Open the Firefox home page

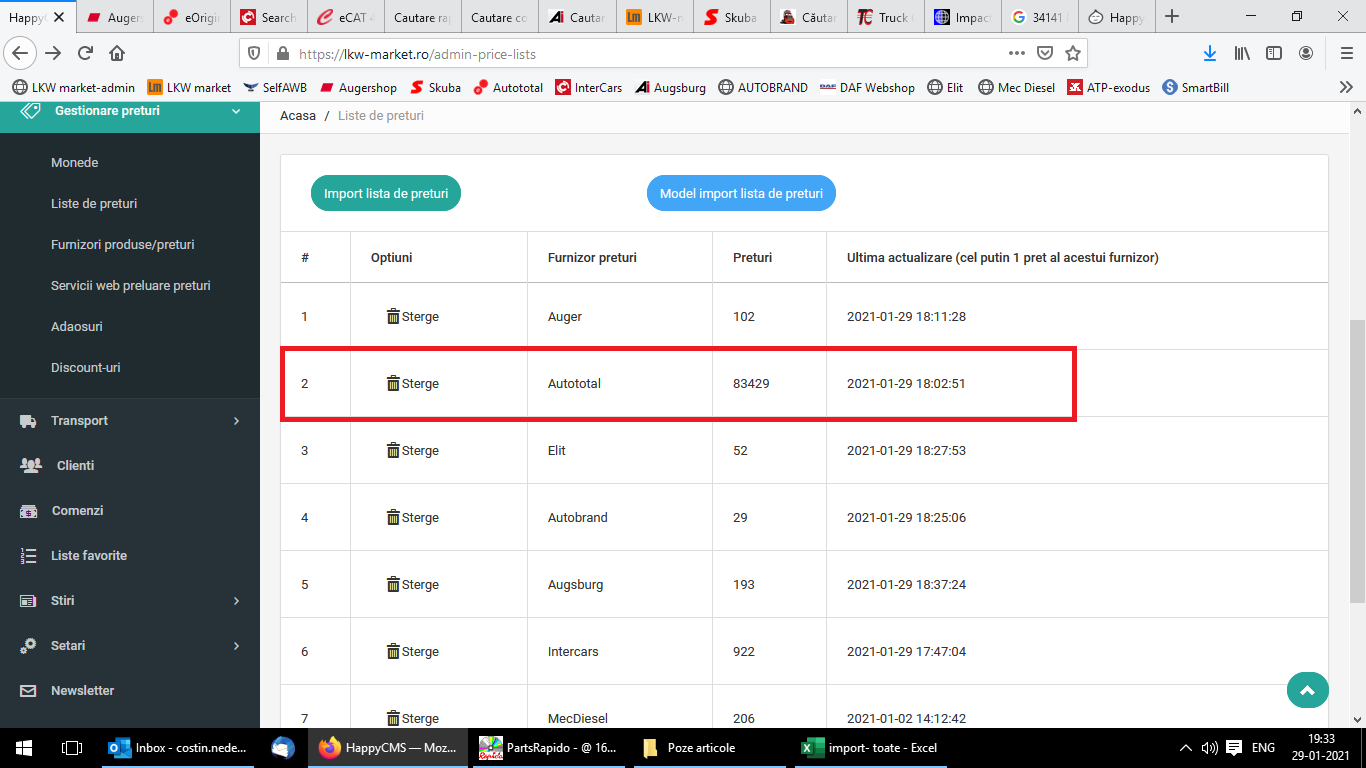coord(117,53)
